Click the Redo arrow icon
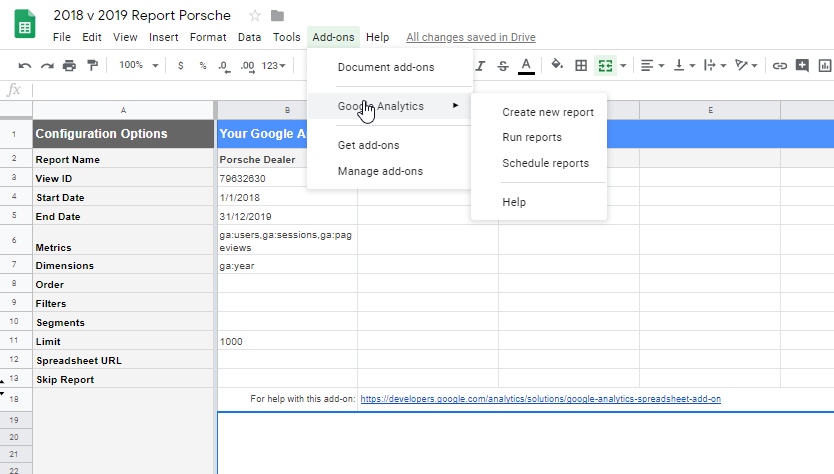The height and width of the screenshot is (474, 834). pyautogui.click(x=47, y=65)
